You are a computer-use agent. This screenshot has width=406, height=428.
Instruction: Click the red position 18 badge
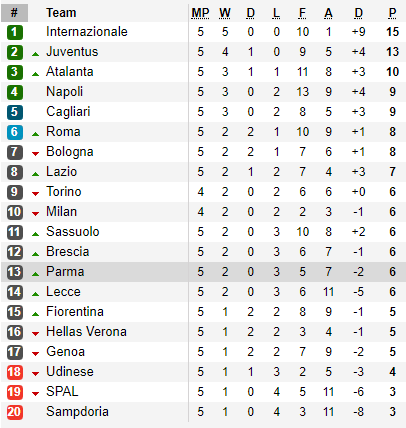[15, 372]
